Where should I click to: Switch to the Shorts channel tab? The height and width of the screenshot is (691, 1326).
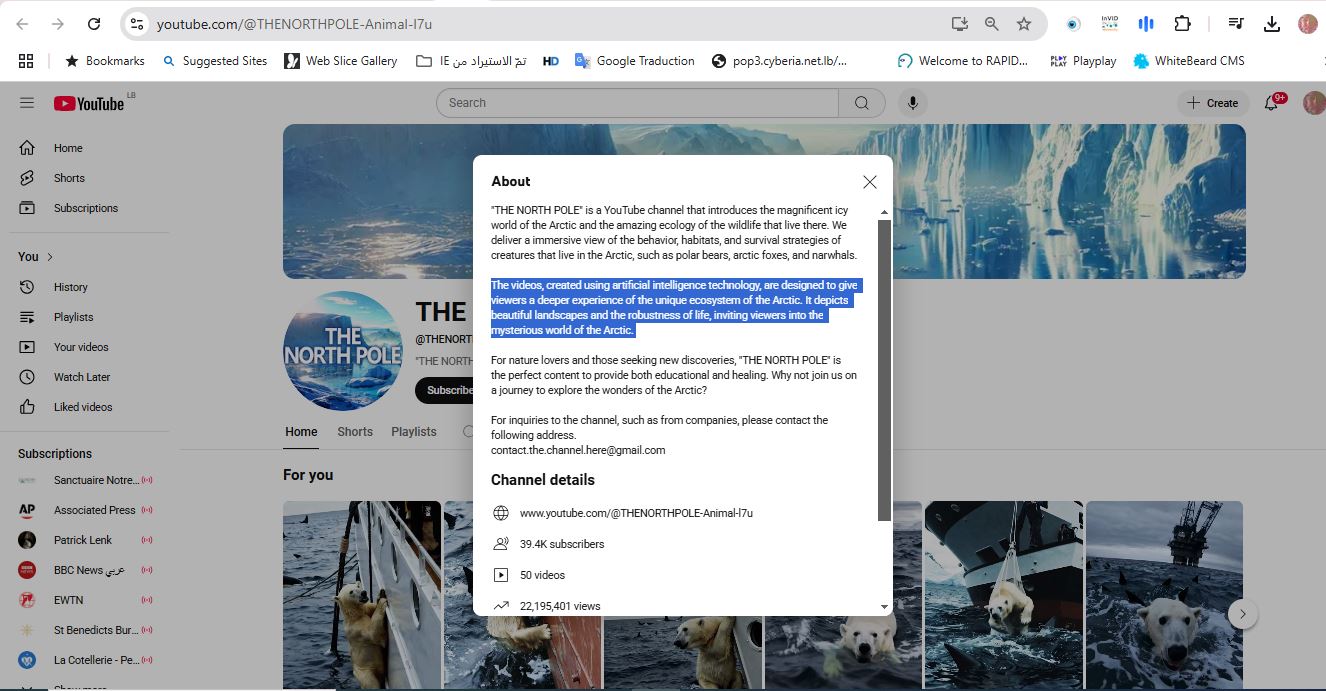click(354, 432)
